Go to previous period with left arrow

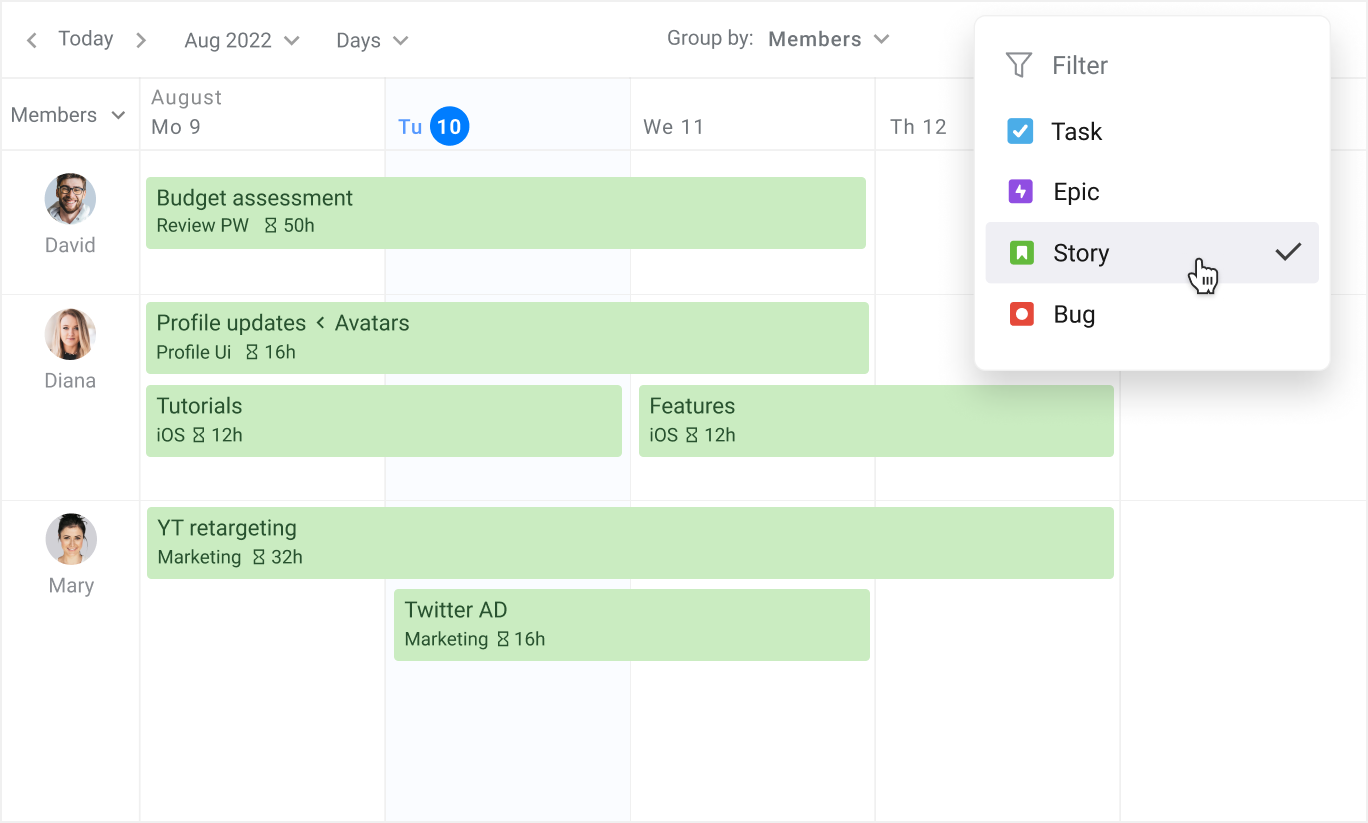(x=32, y=40)
